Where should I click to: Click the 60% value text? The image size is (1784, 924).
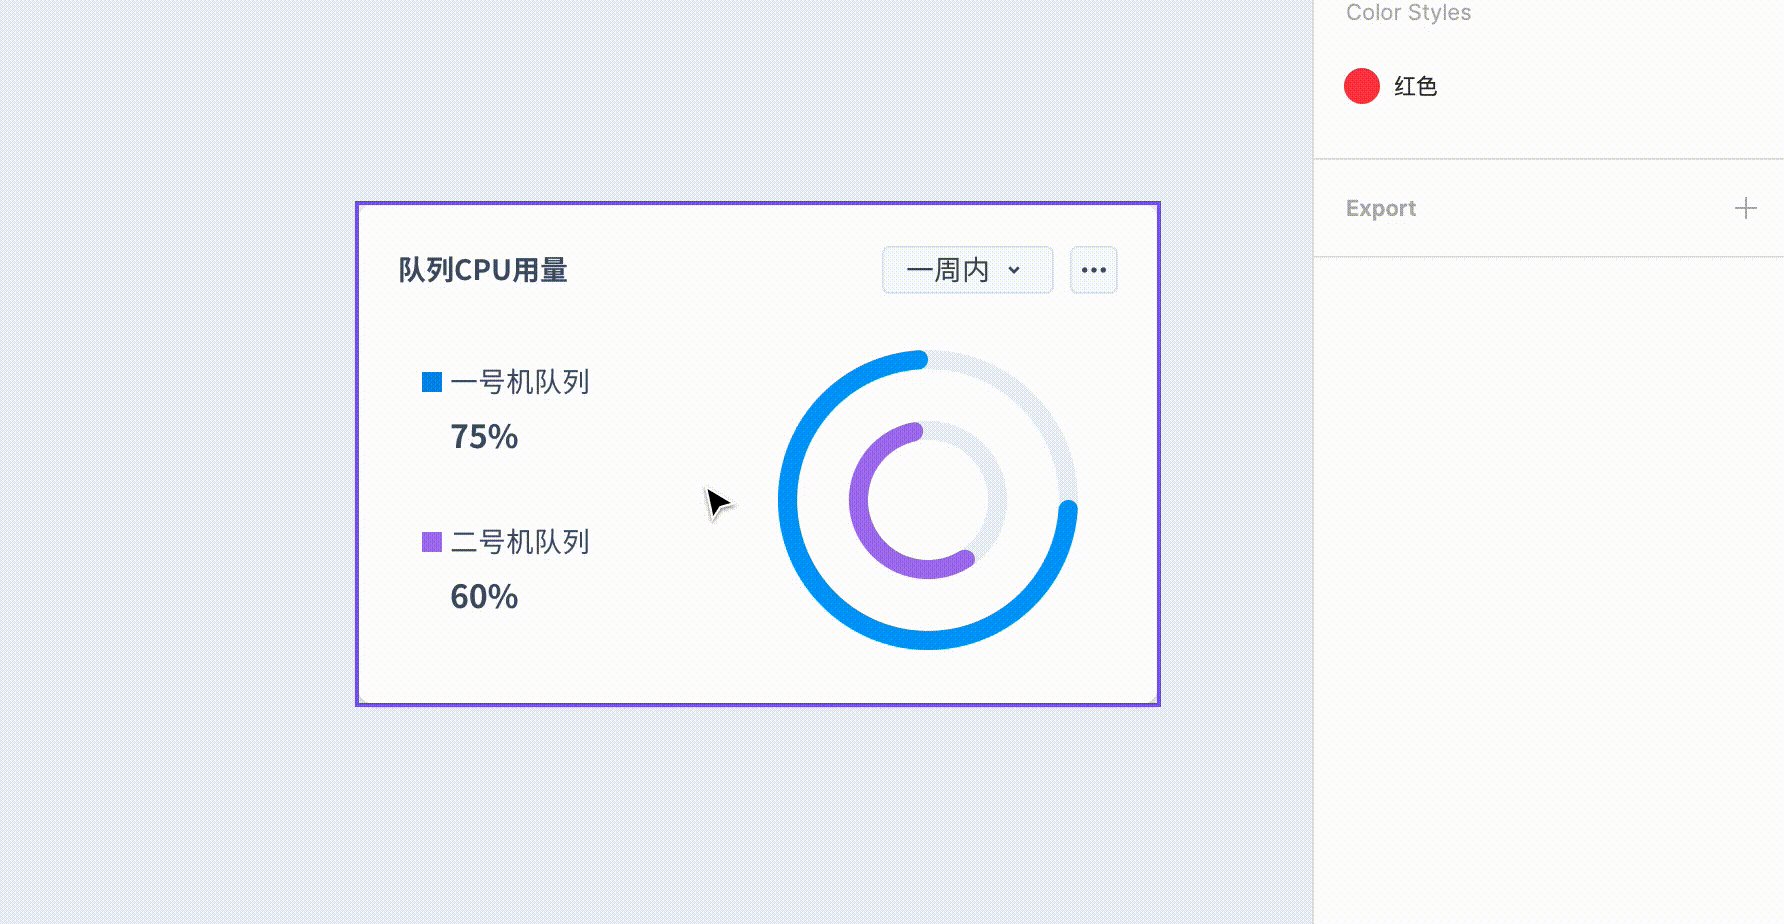(x=484, y=597)
